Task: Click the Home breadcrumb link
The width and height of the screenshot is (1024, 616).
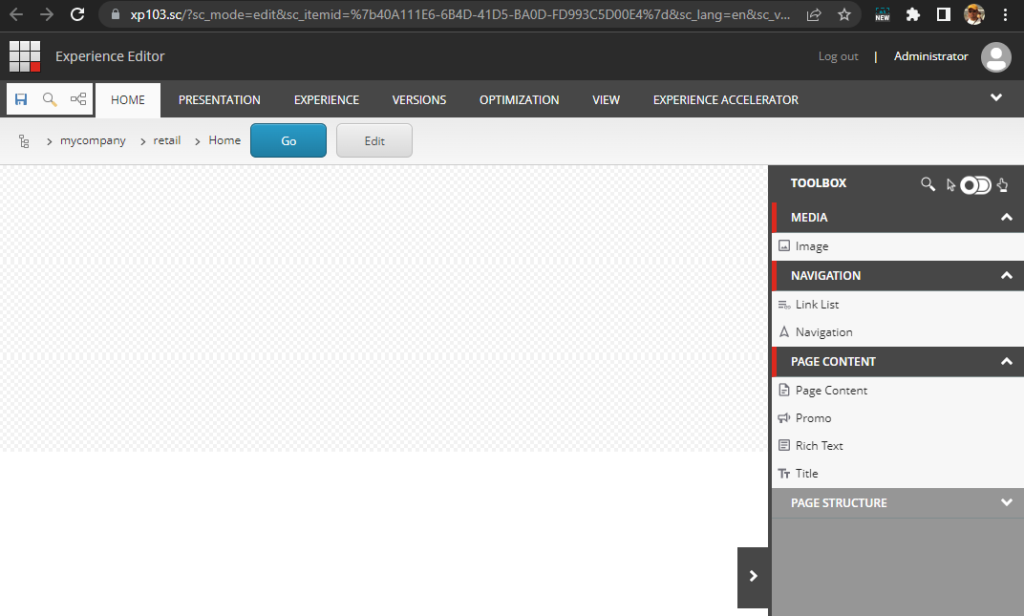Action: [225, 140]
